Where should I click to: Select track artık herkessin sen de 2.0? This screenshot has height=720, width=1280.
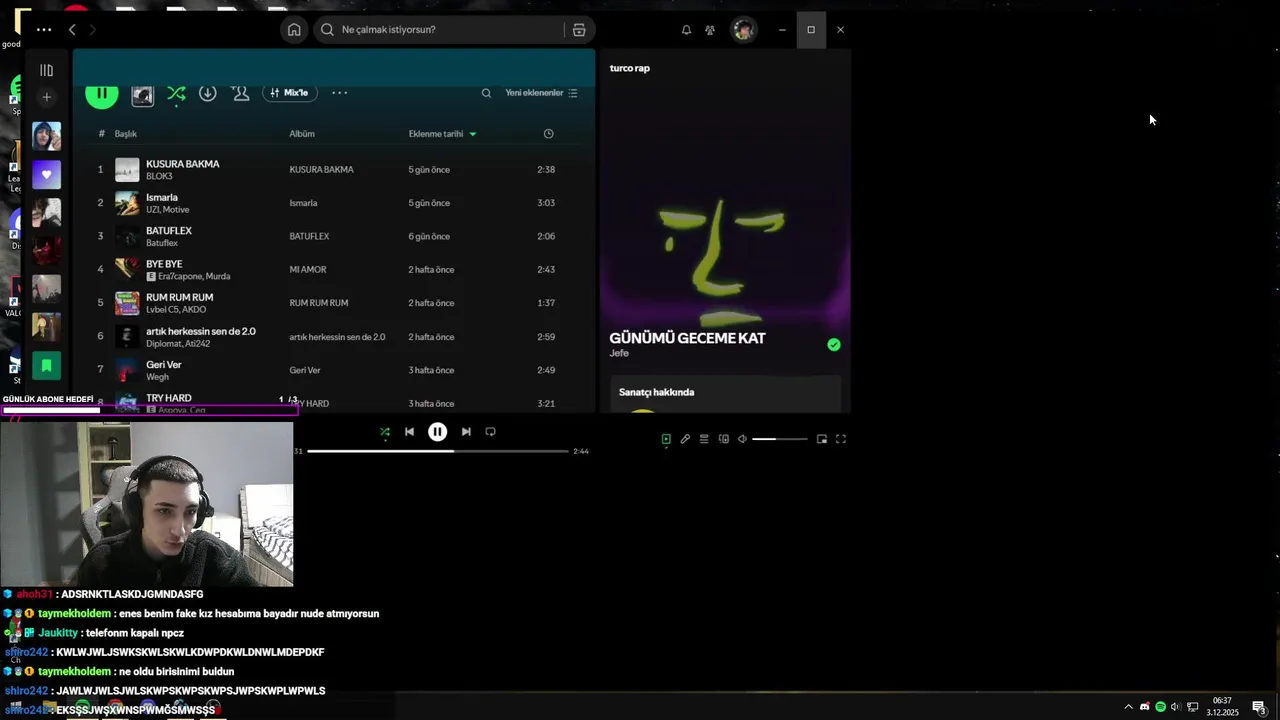click(201, 331)
